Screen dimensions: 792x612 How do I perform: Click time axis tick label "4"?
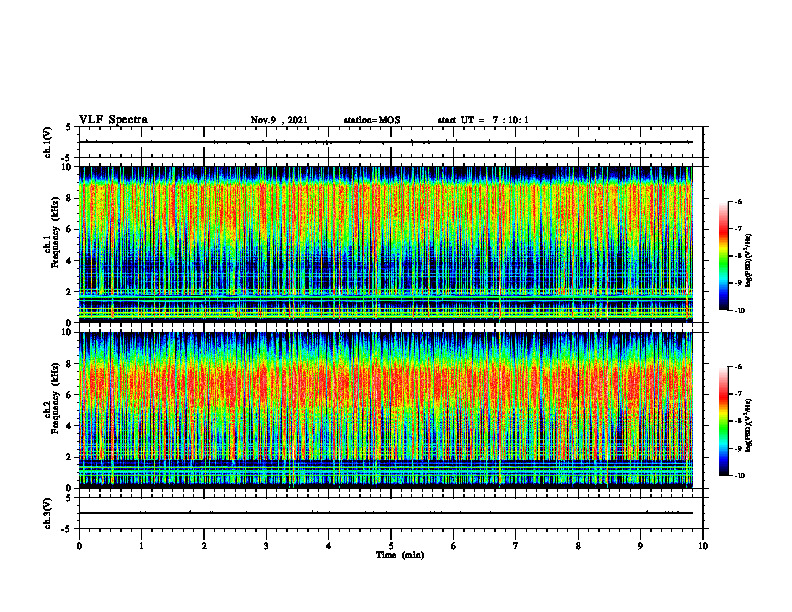[x=329, y=546]
